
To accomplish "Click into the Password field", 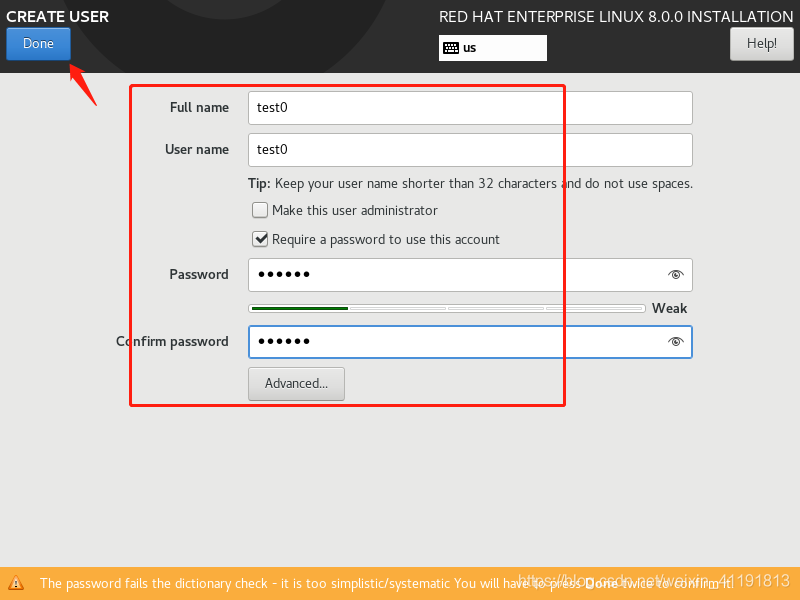I will (470, 274).
